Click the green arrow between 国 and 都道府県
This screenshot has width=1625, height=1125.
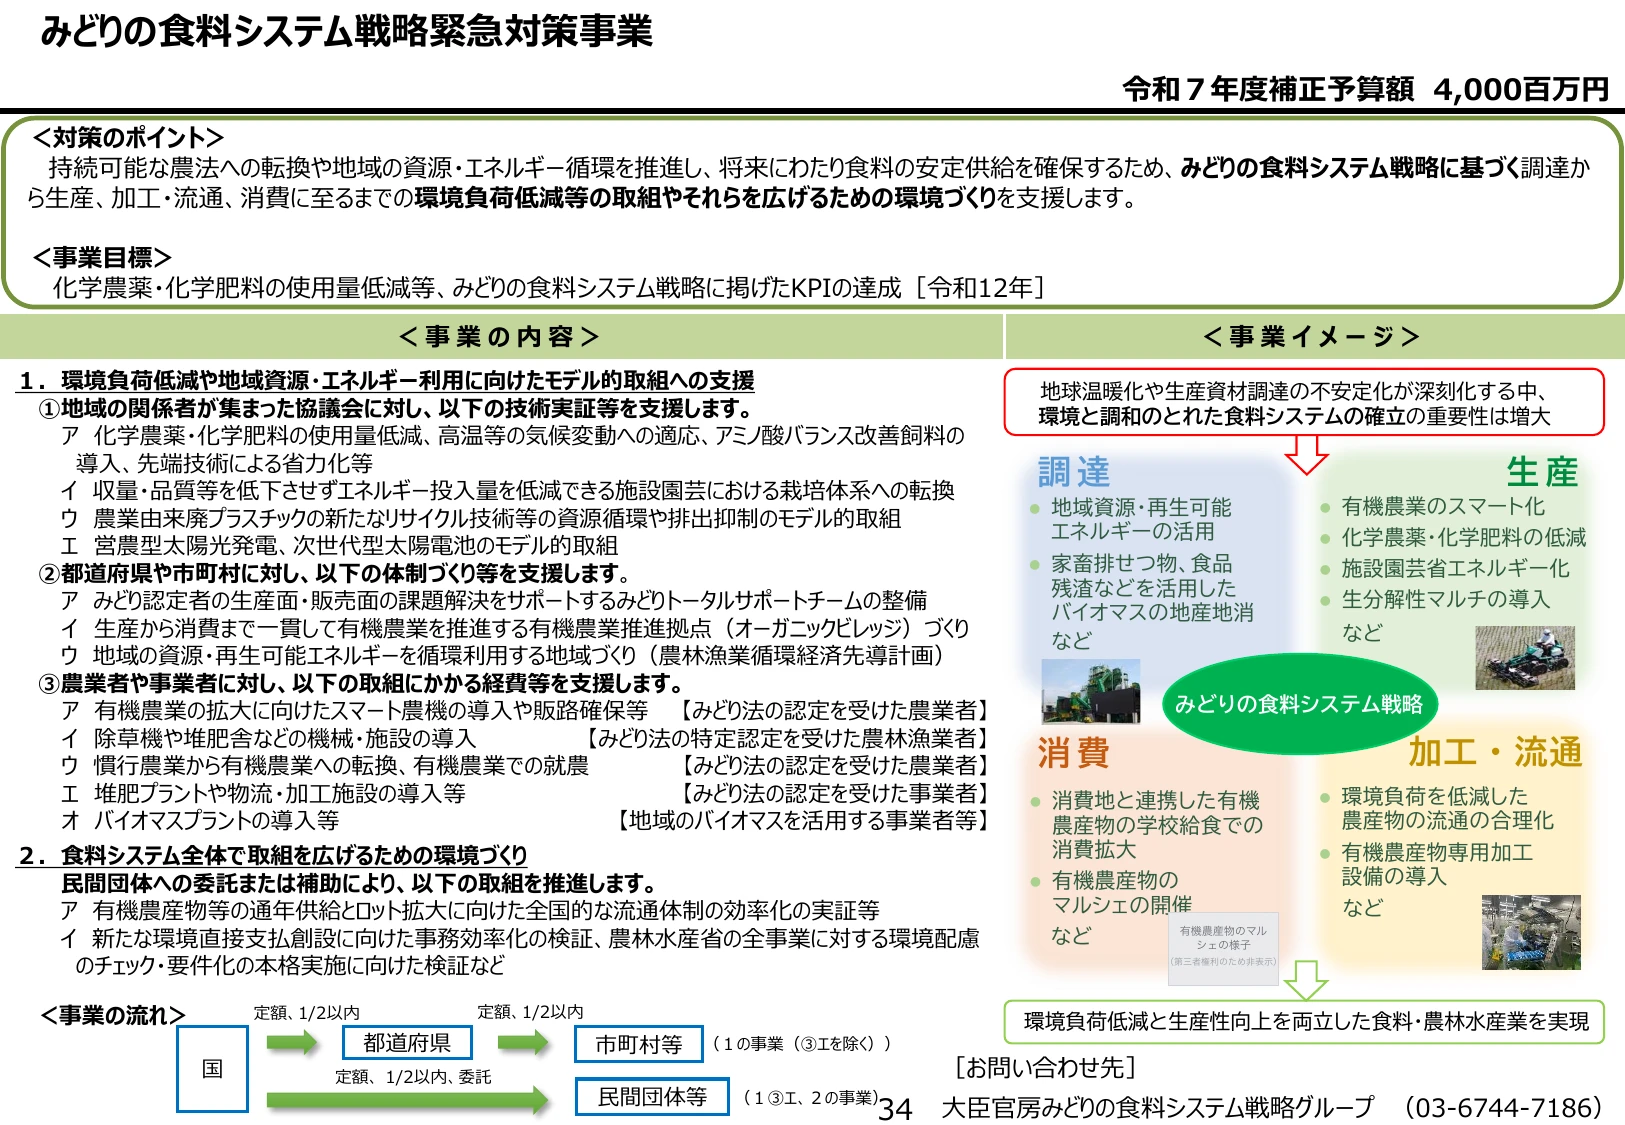(x=291, y=1043)
